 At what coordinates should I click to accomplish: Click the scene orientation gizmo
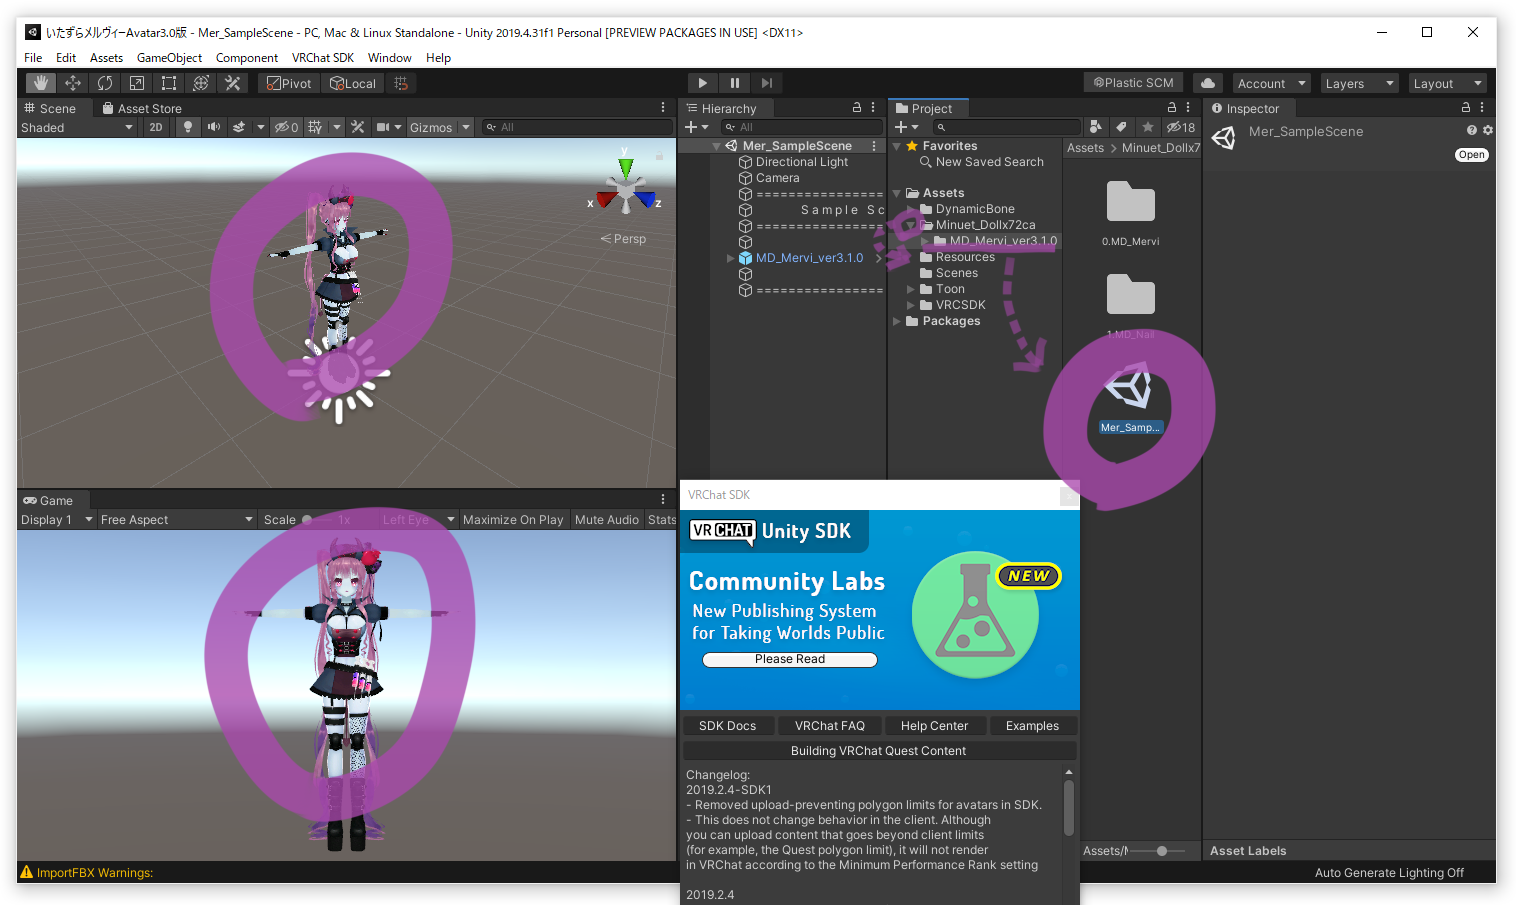pyautogui.click(x=626, y=189)
